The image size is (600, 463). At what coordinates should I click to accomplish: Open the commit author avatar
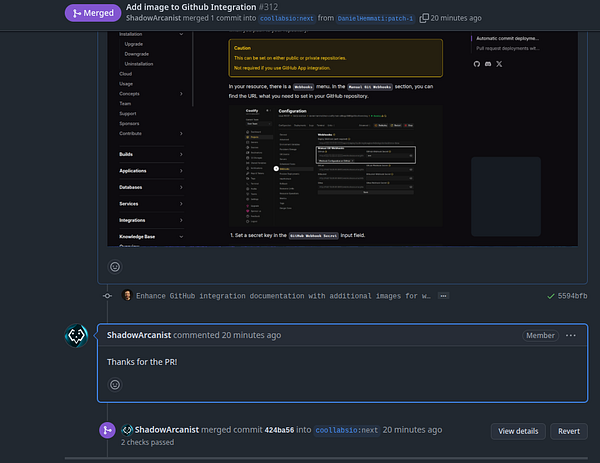coord(127,295)
